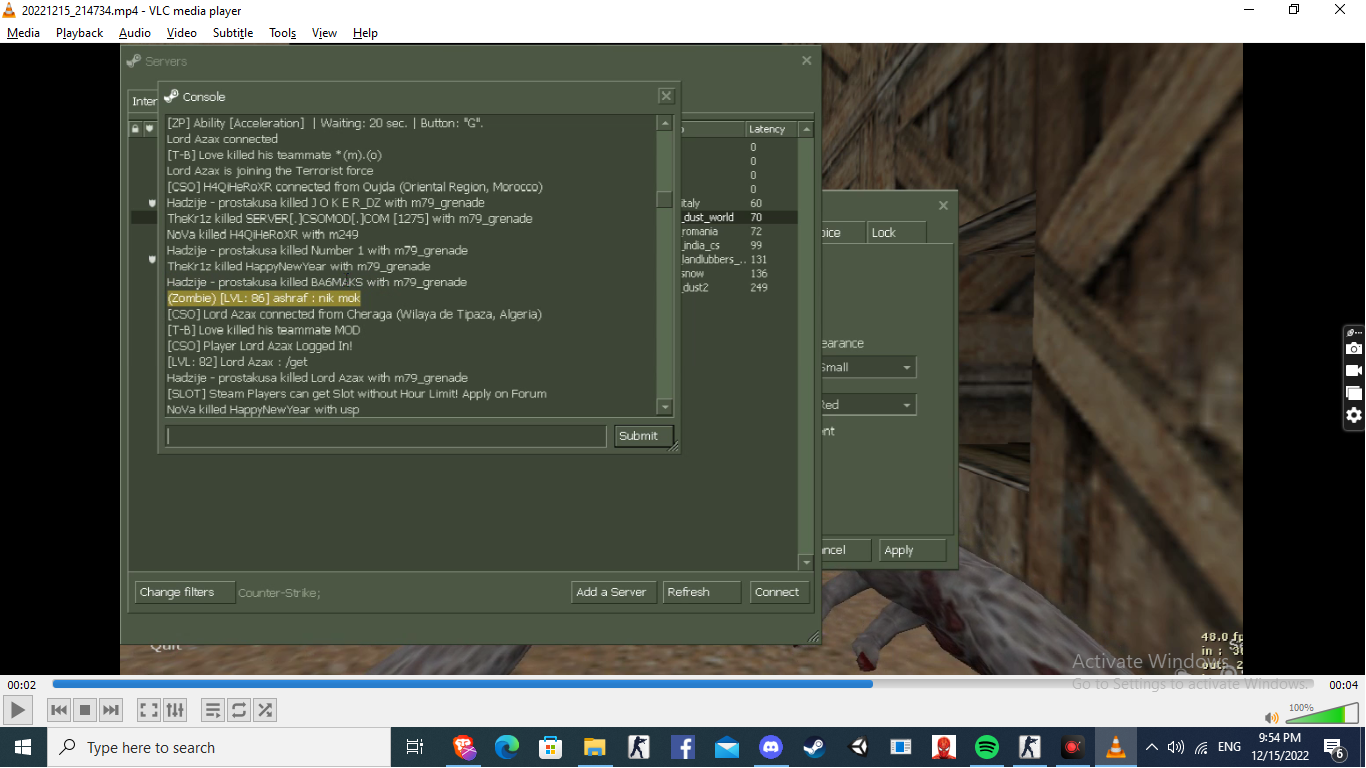The image size is (1366, 768).
Task: Expand hidden system tray icons
Action: (1151, 747)
